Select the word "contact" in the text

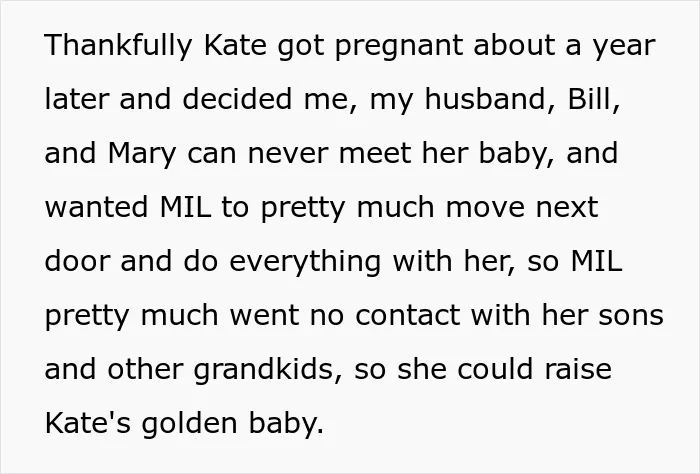[408, 315]
